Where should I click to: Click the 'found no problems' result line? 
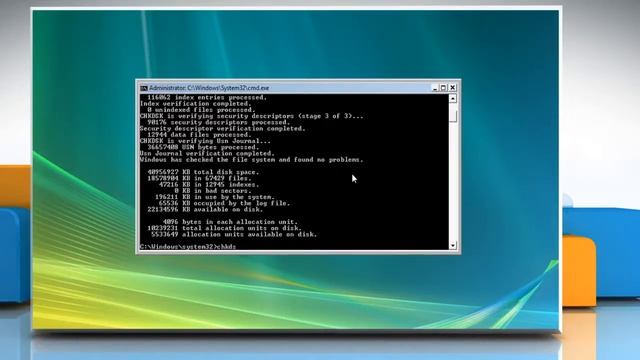pos(251,160)
